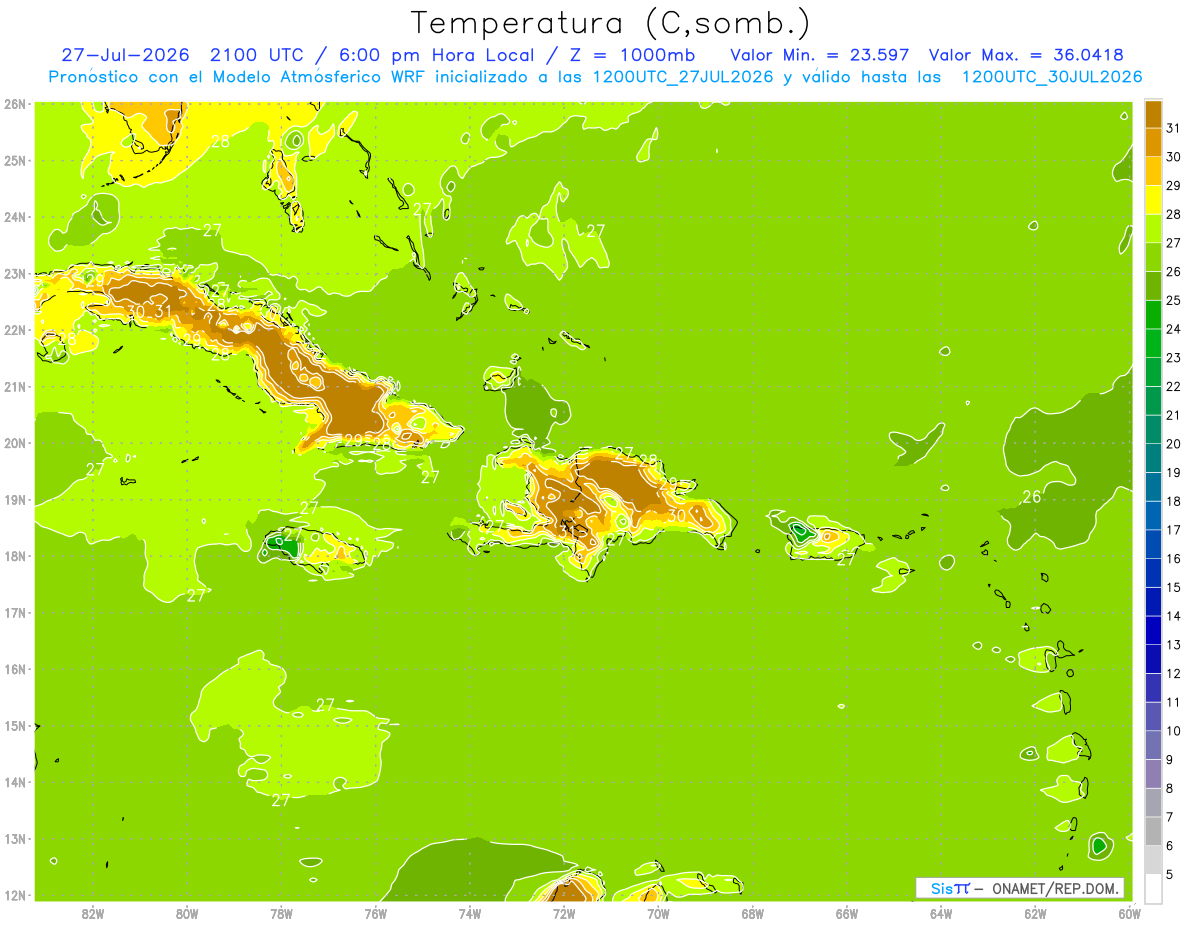Click the 22N latitude axis label
Screen dimensions: 1200x927
pyautogui.click(x=14, y=330)
